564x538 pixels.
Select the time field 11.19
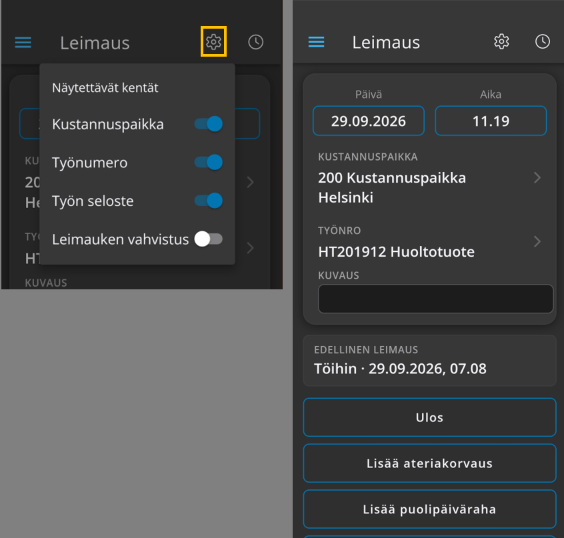click(x=491, y=121)
